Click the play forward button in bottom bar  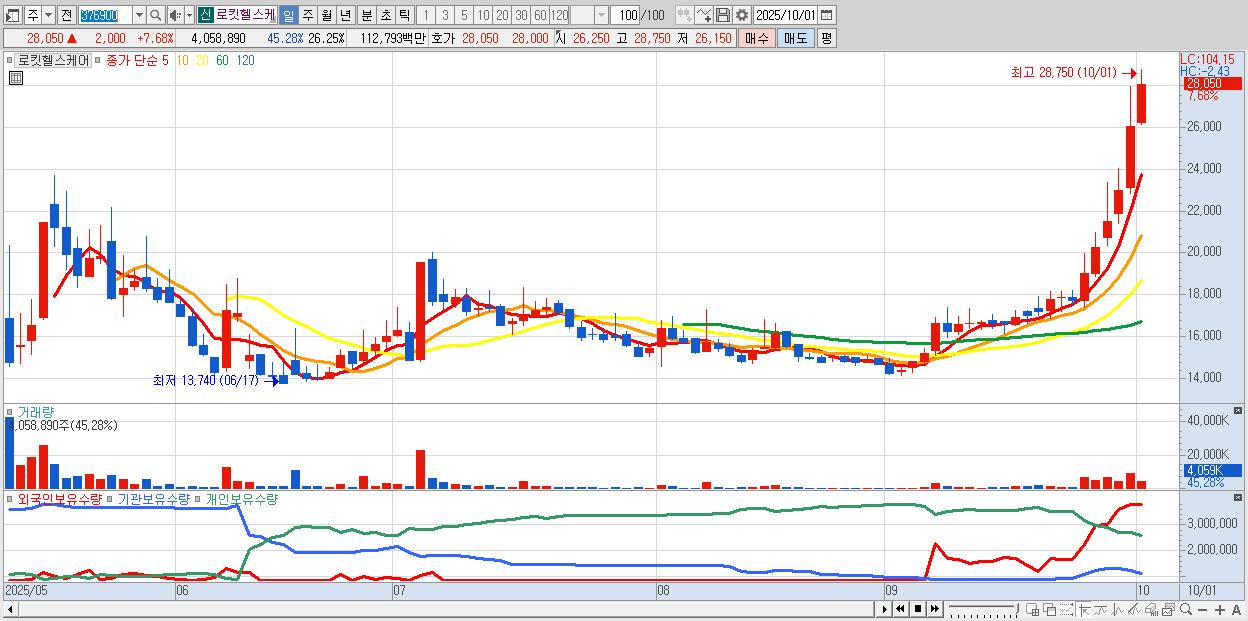pyautogui.click(x=885, y=609)
